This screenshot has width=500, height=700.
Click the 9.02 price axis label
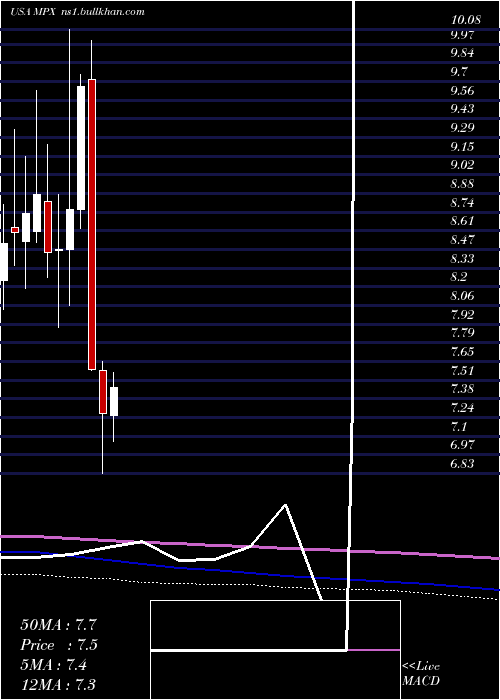(x=462, y=165)
